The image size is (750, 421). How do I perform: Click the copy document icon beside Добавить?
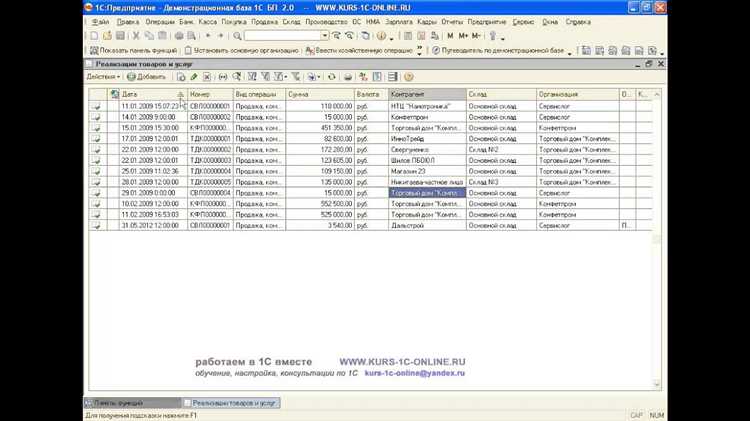(181, 77)
